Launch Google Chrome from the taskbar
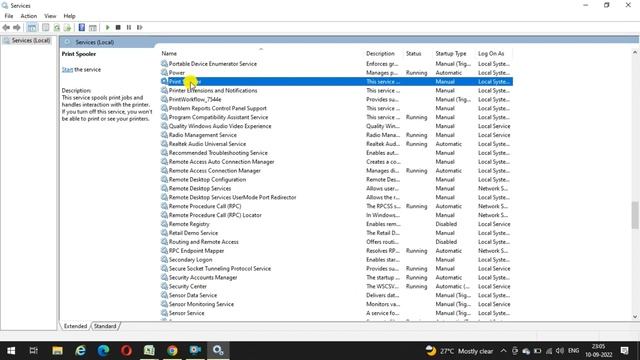Screen dimensions: 640x360 [172, 351]
